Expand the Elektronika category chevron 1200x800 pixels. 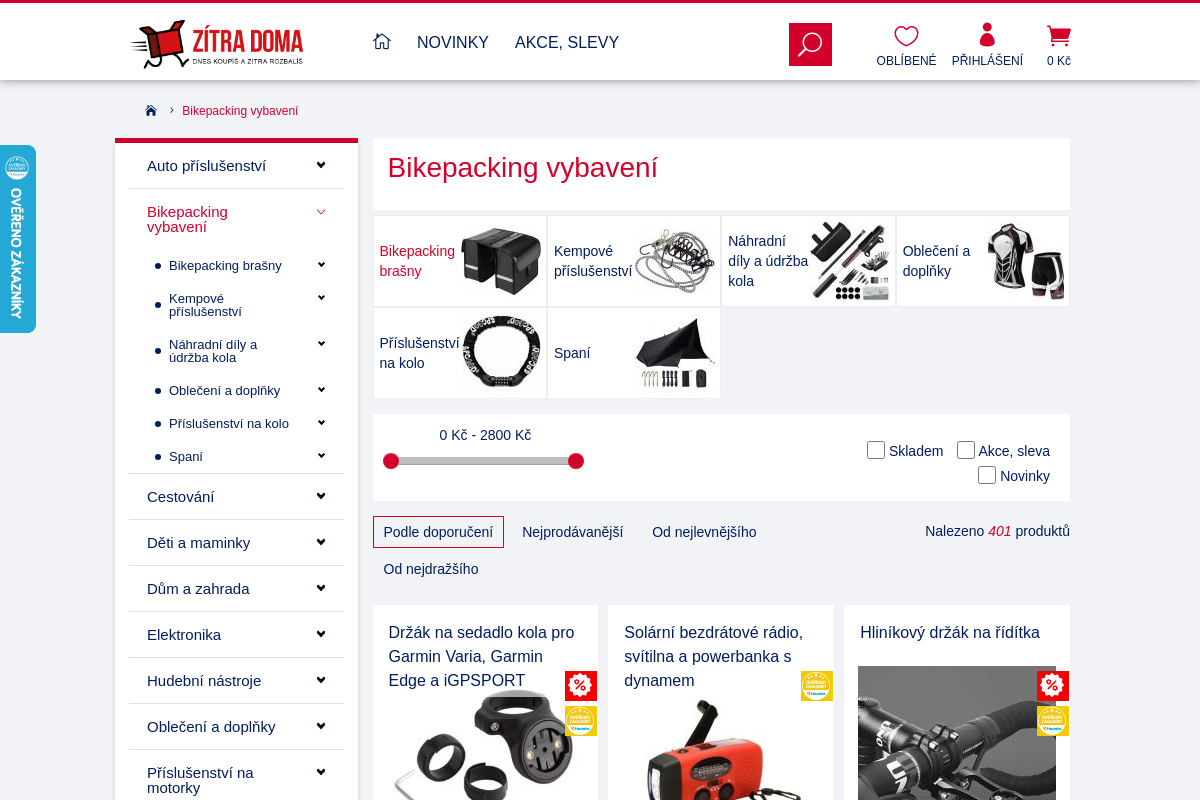point(320,633)
